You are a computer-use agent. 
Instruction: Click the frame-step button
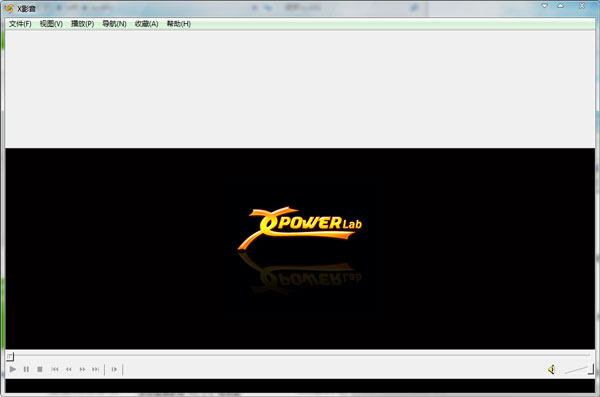[114, 369]
